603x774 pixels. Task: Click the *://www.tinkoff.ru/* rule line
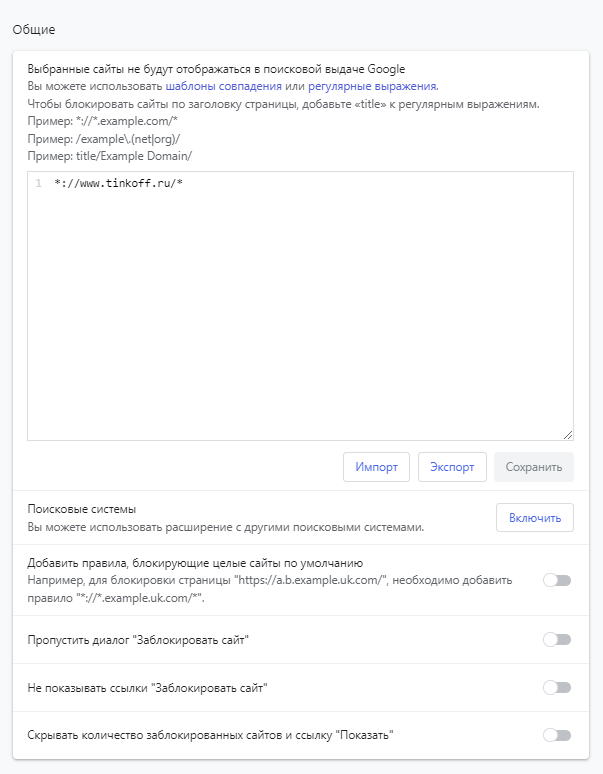point(119,183)
